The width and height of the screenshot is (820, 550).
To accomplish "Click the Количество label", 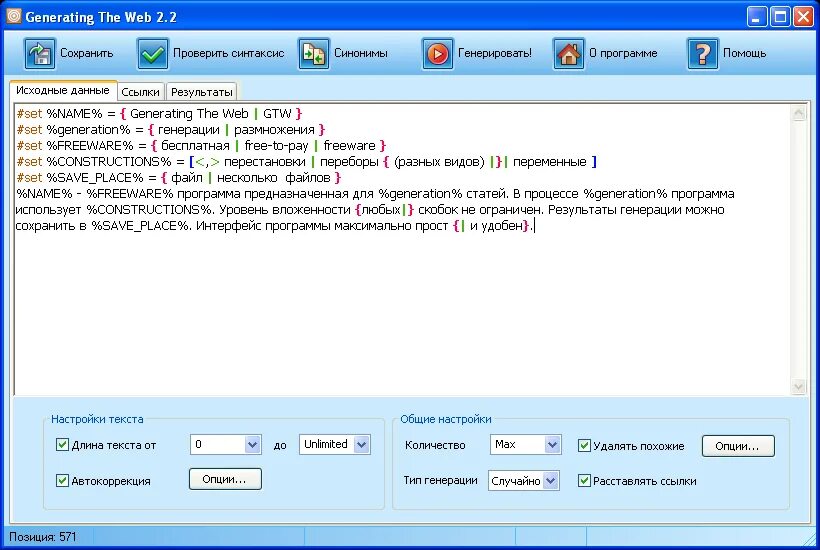I will pyautogui.click(x=435, y=445).
